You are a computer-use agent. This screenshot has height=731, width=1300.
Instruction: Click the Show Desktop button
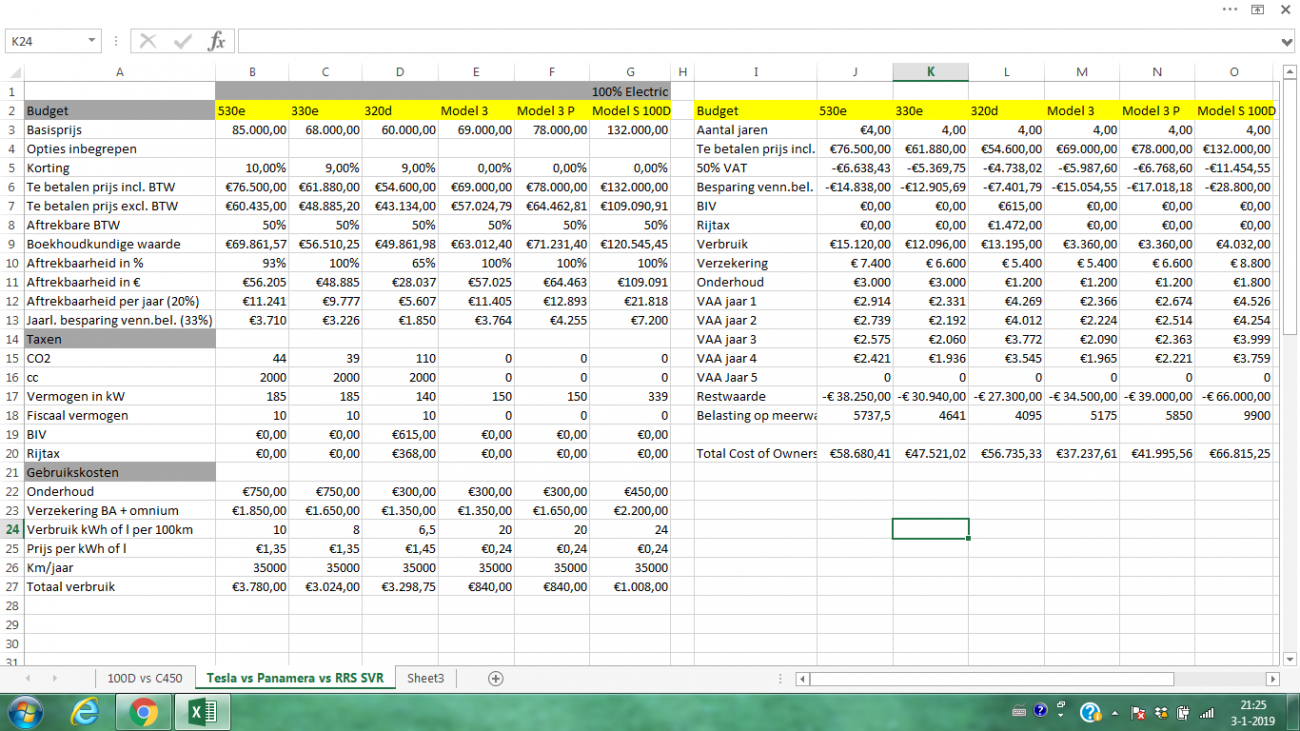(1291, 712)
